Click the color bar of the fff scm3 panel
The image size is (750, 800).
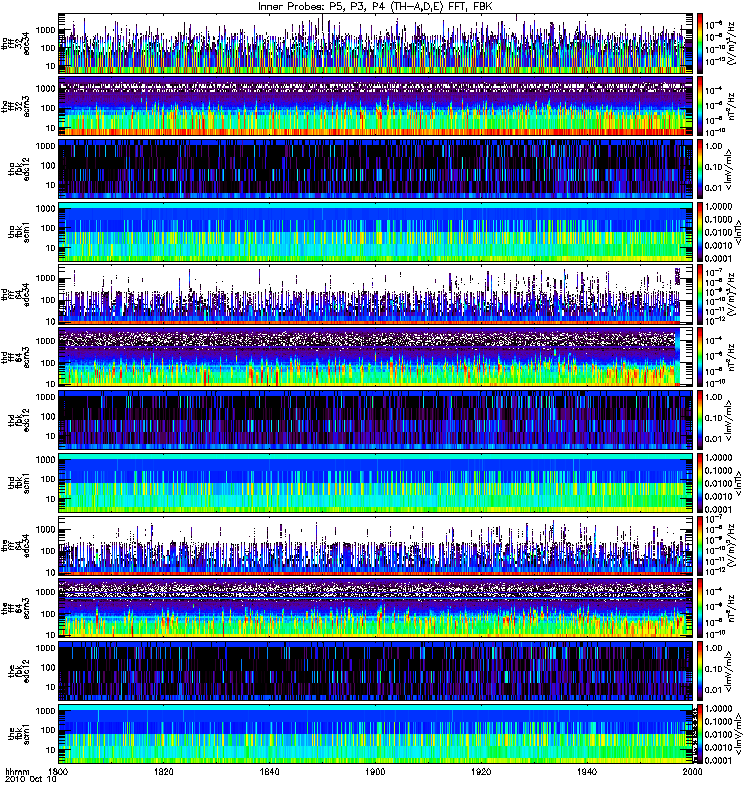tap(699, 608)
